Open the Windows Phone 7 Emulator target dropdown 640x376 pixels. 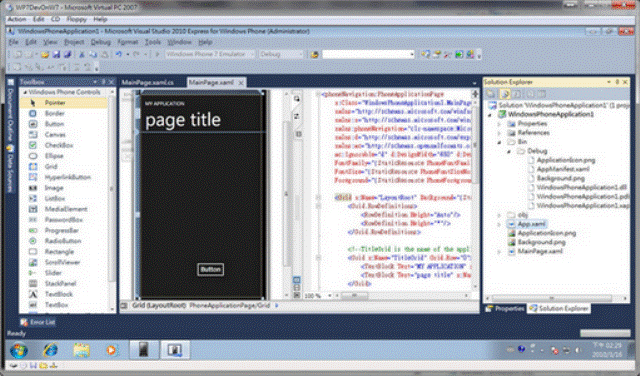210,54
